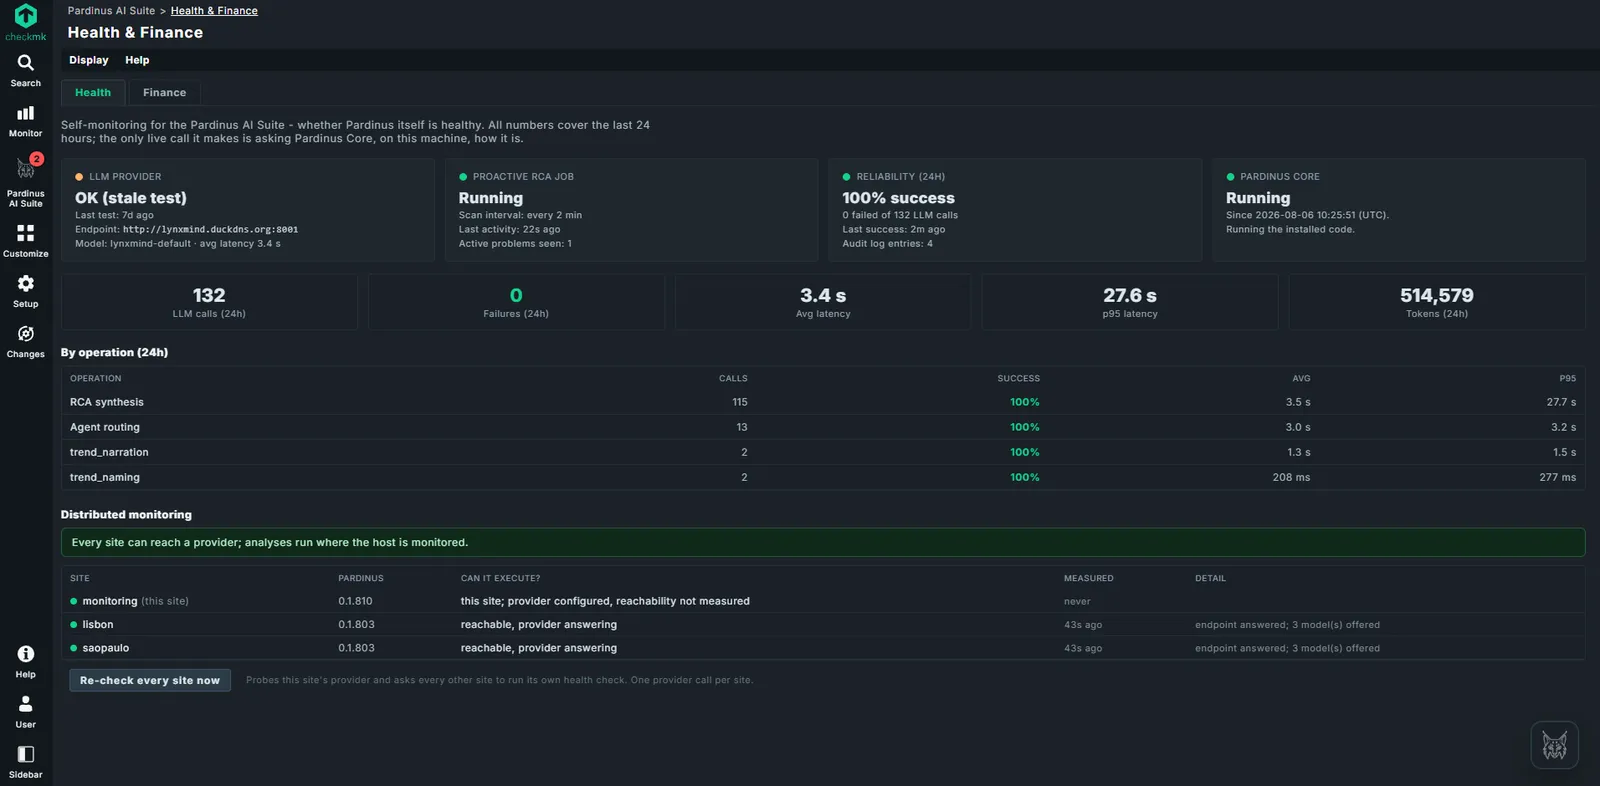Click the saopaulo site name
The height and width of the screenshot is (786, 1600).
pyautogui.click(x=106, y=648)
